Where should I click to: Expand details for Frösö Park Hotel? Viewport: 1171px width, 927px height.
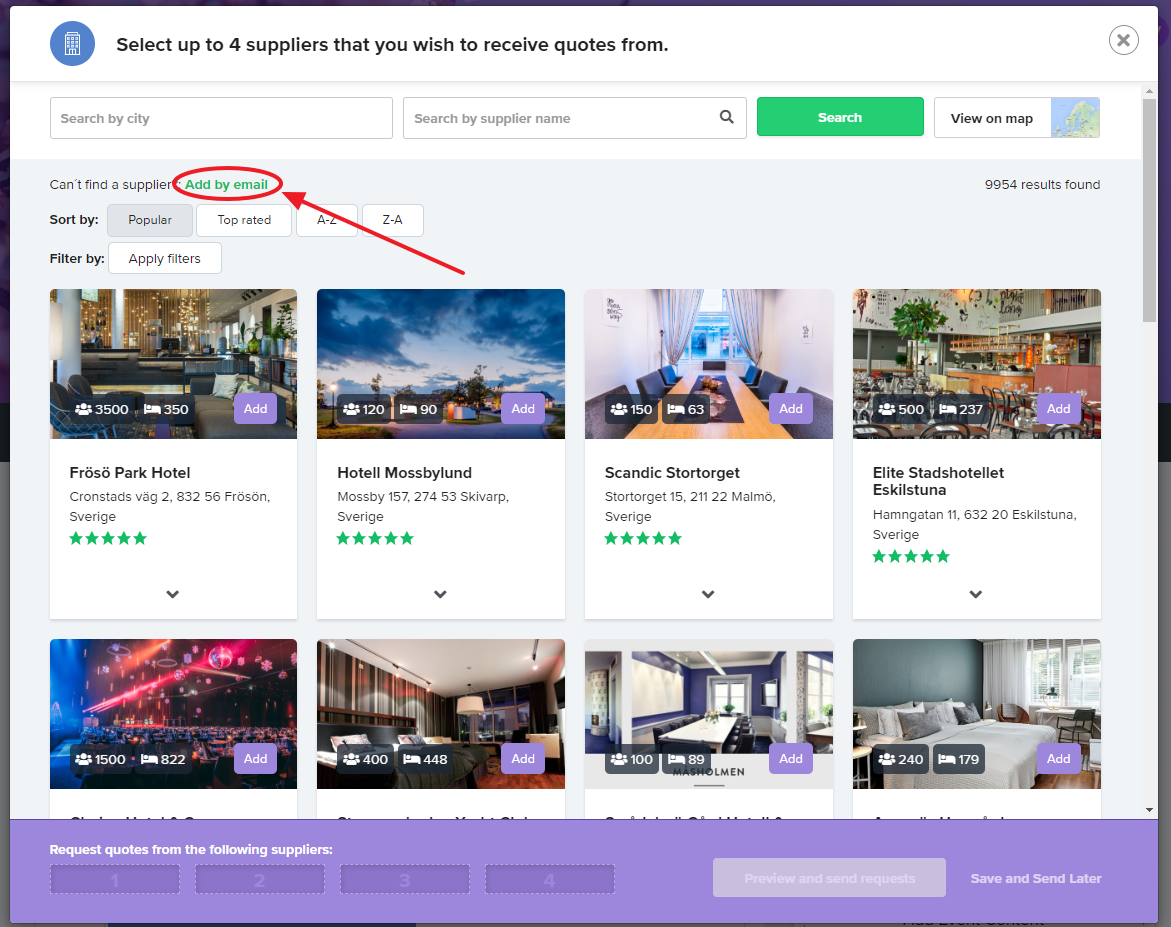pos(173,595)
